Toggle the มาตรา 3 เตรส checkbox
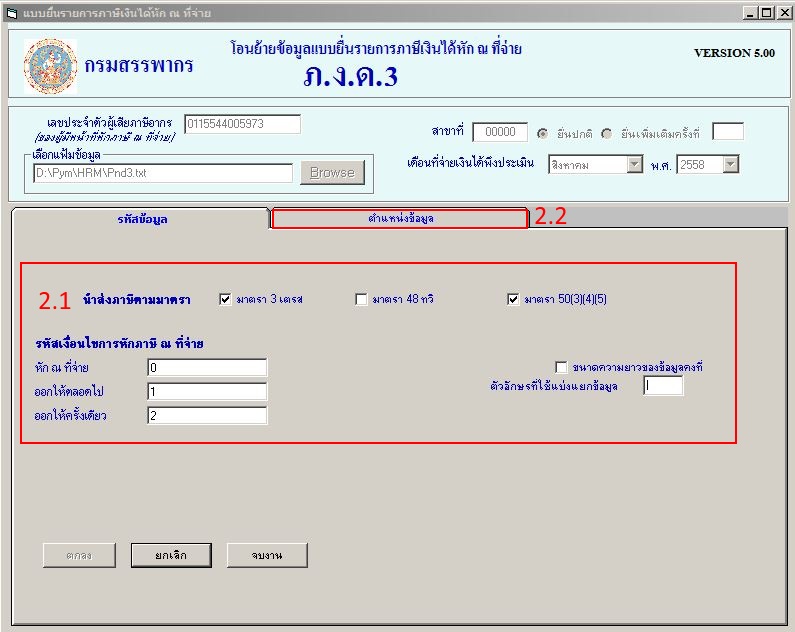 [225, 299]
